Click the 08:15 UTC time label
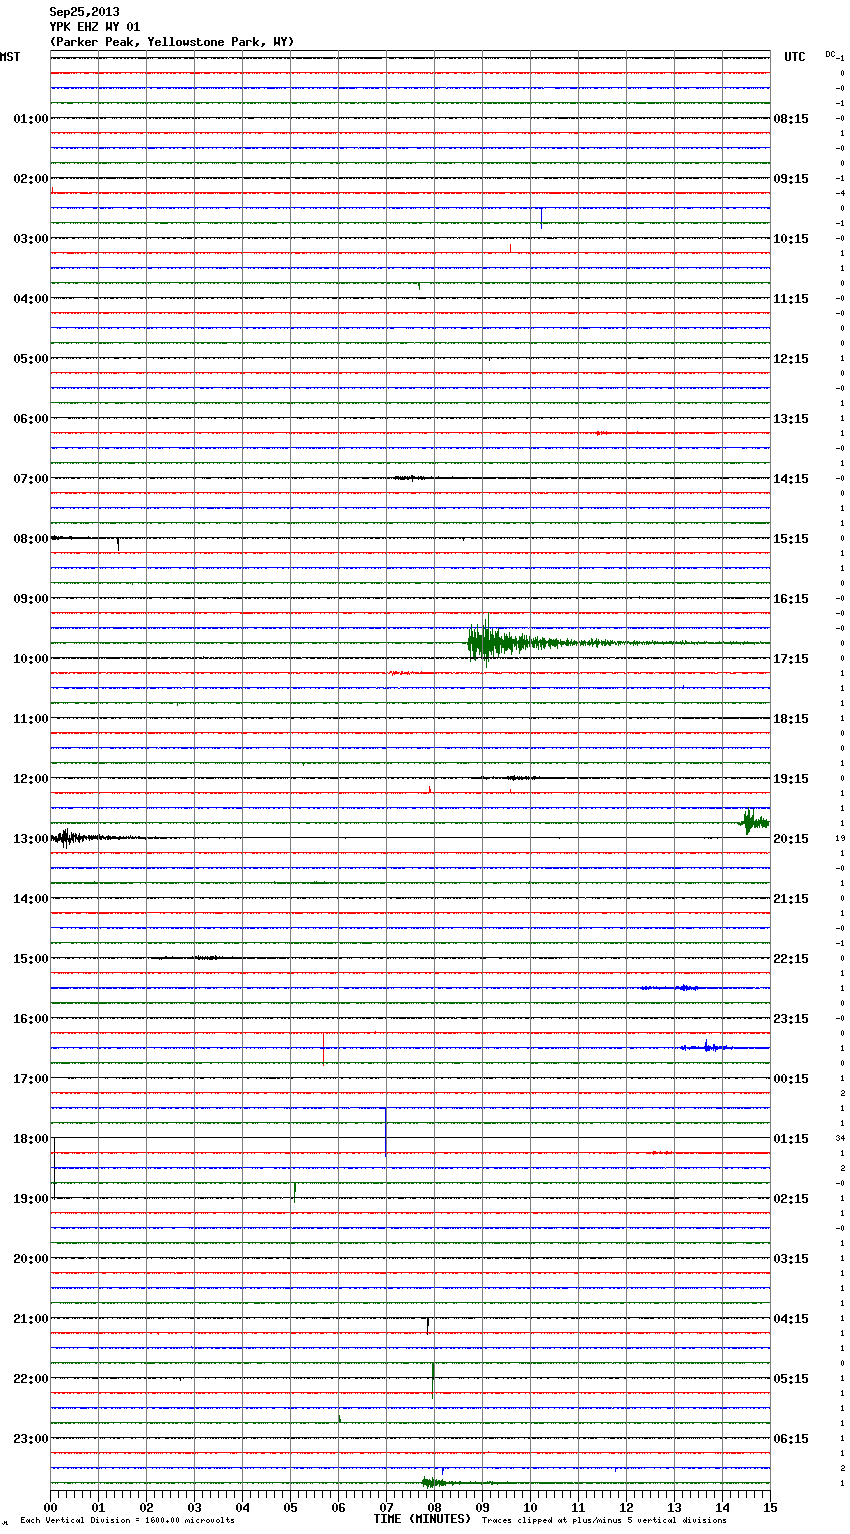This screenshot has width=850, height=1534. coord(791,119)
